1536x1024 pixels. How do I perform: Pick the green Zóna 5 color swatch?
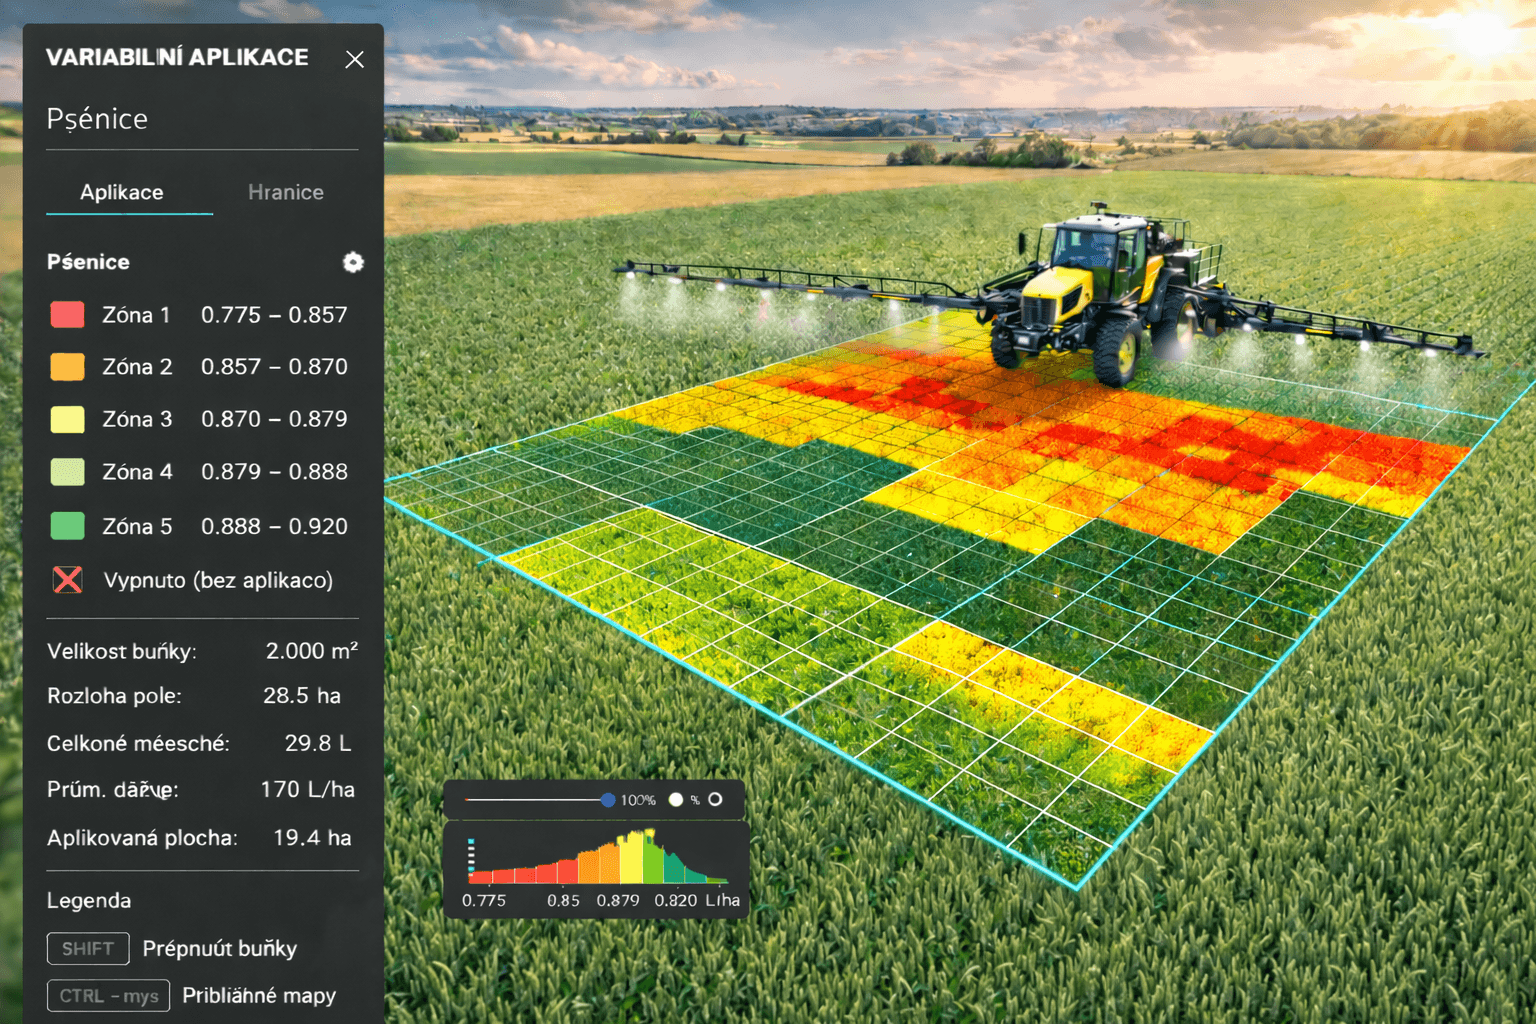coord(67,526)
